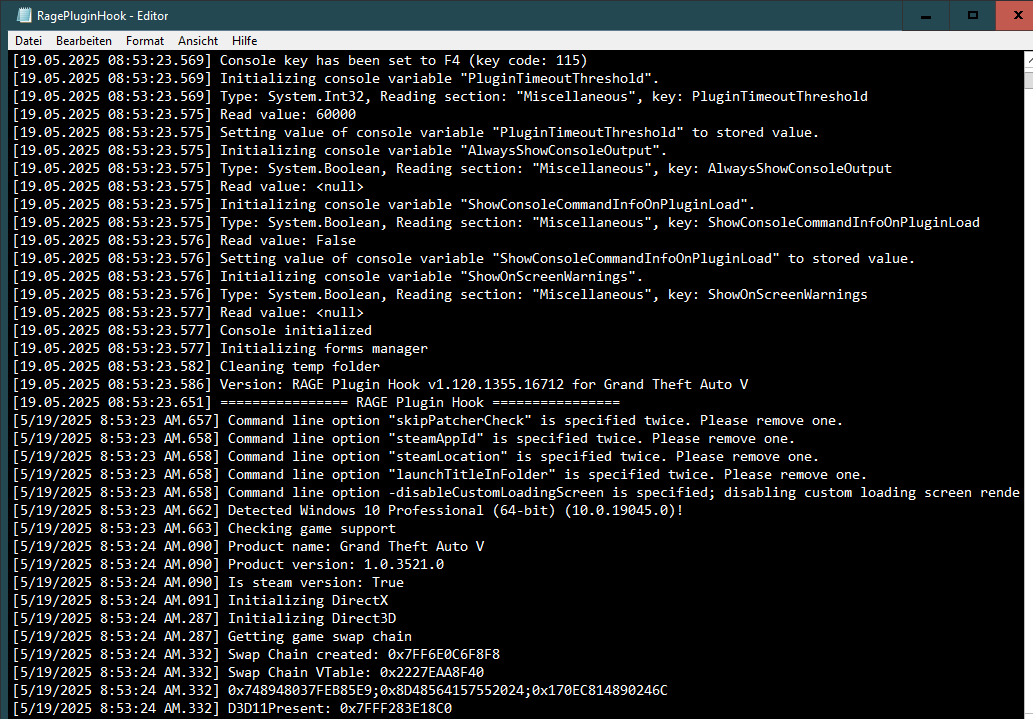The image size is (1033, 719).
Task: Click 'Read value: False' line
Action: (x=184, y=241)
